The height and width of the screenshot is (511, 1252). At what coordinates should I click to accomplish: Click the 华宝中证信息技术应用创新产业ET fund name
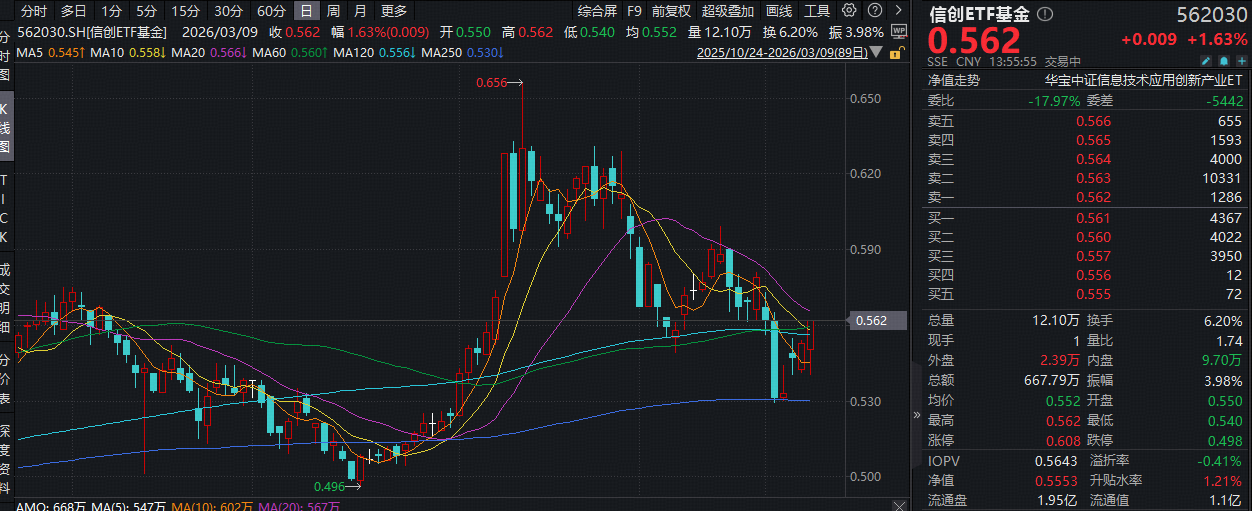point(1146,80)
